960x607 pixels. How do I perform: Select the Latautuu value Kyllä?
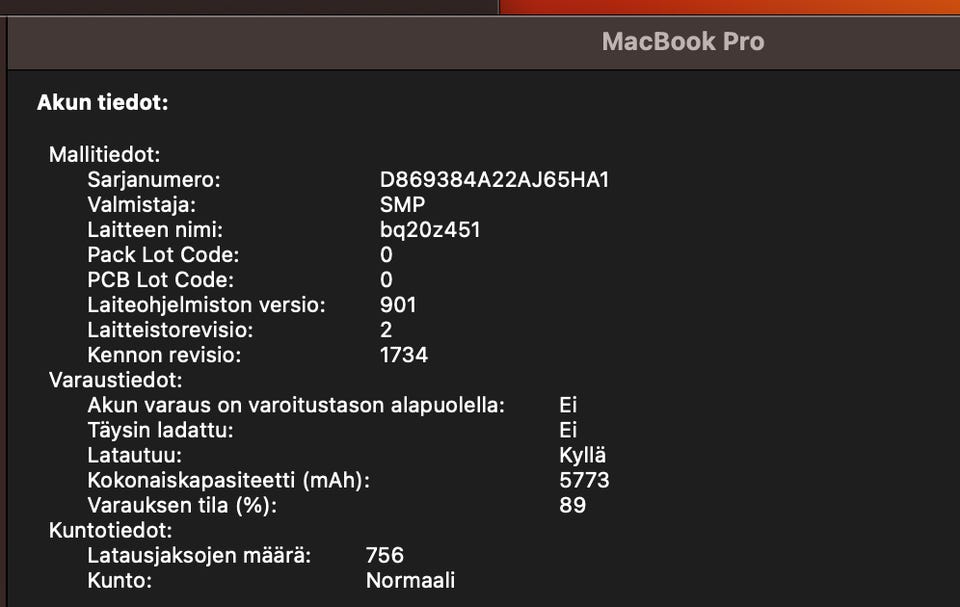click(x=583, y=455)
